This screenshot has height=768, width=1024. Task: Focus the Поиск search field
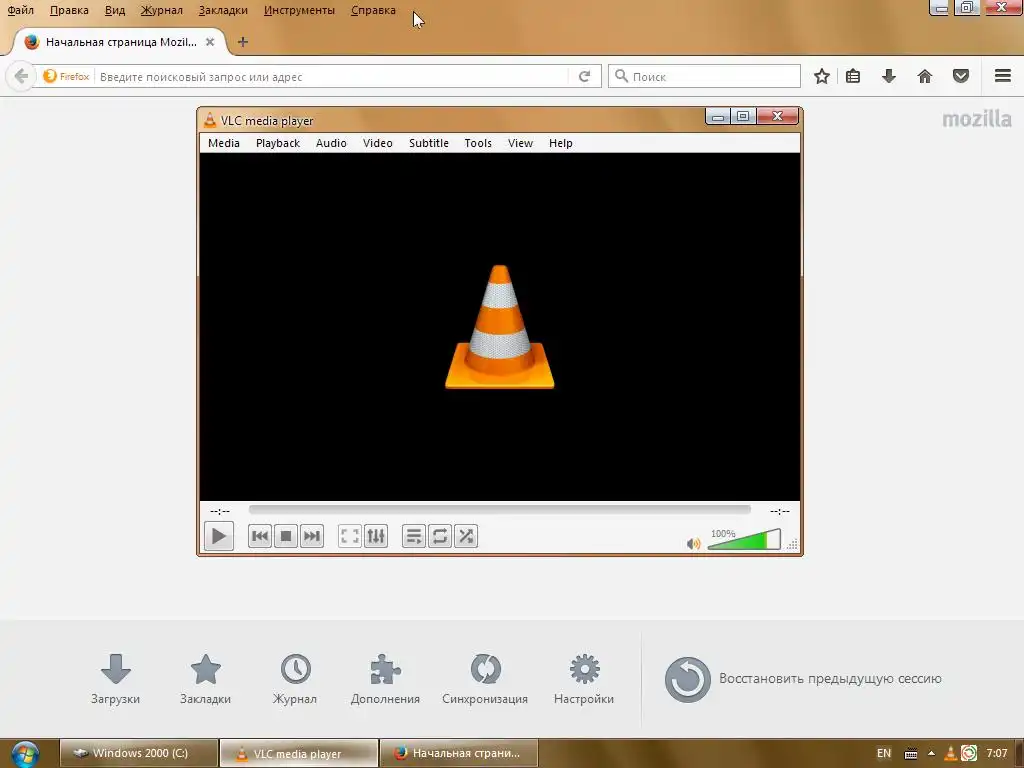coord(704,76)
